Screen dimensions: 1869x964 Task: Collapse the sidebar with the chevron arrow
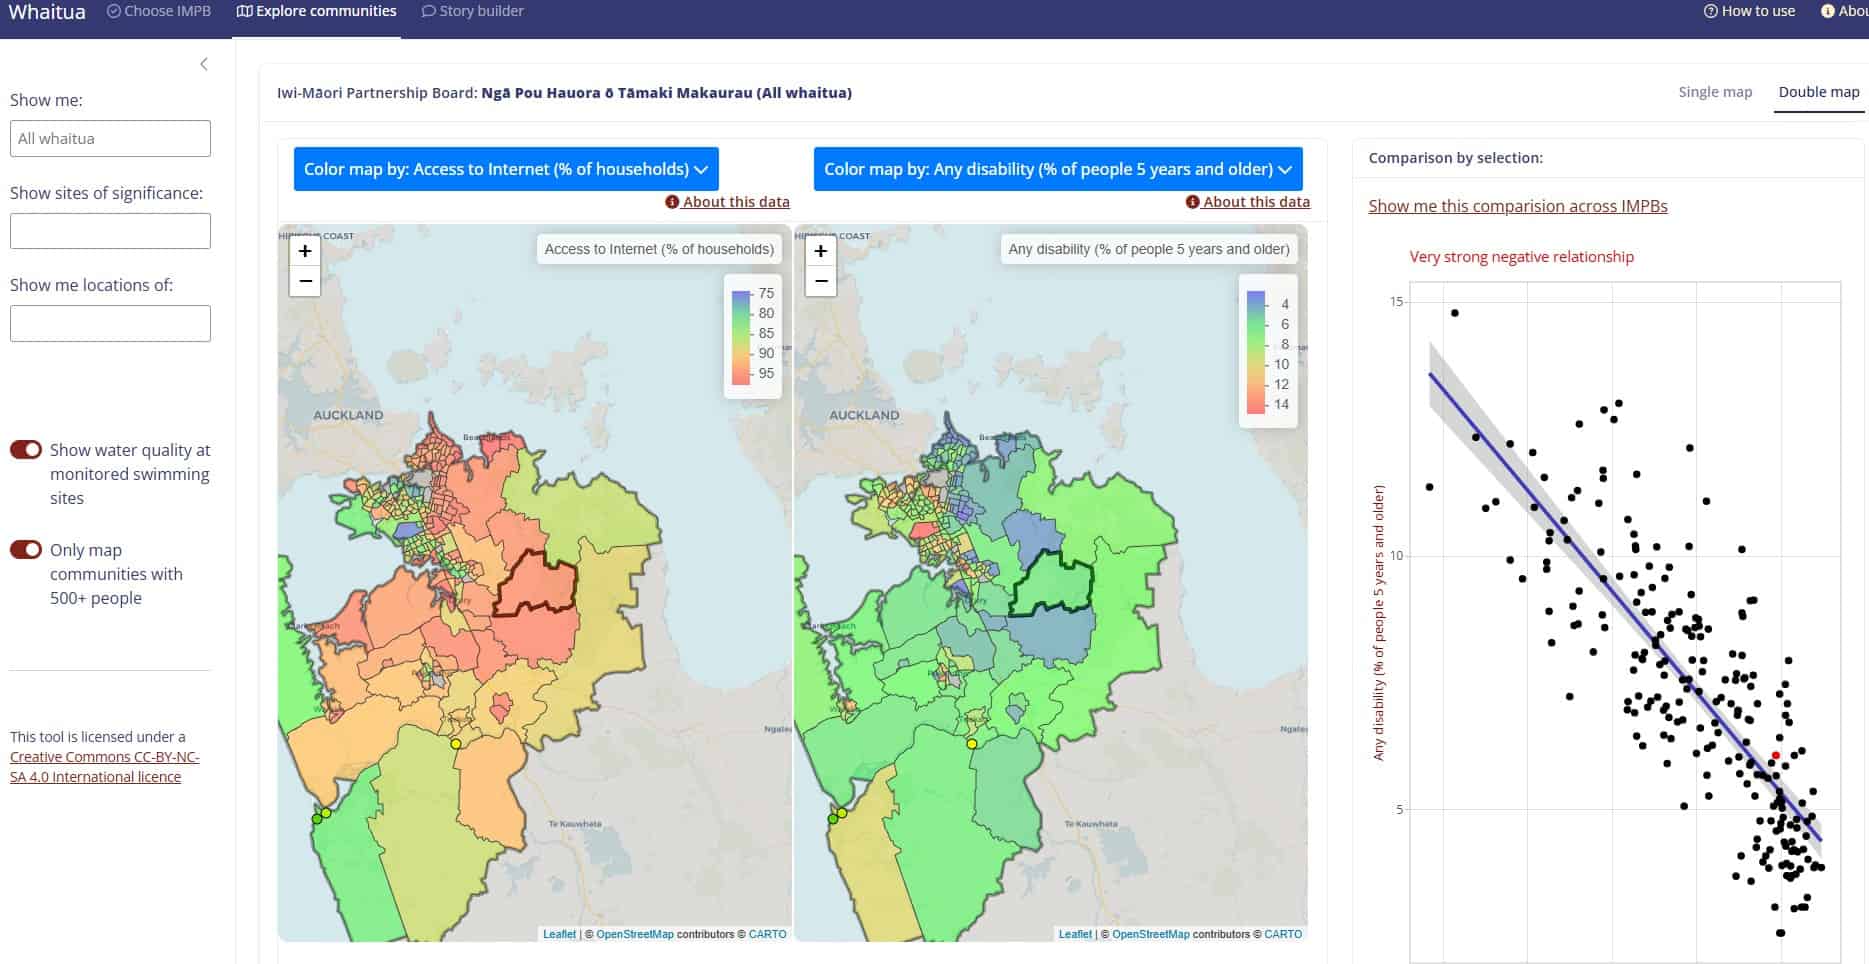point(204,64)
